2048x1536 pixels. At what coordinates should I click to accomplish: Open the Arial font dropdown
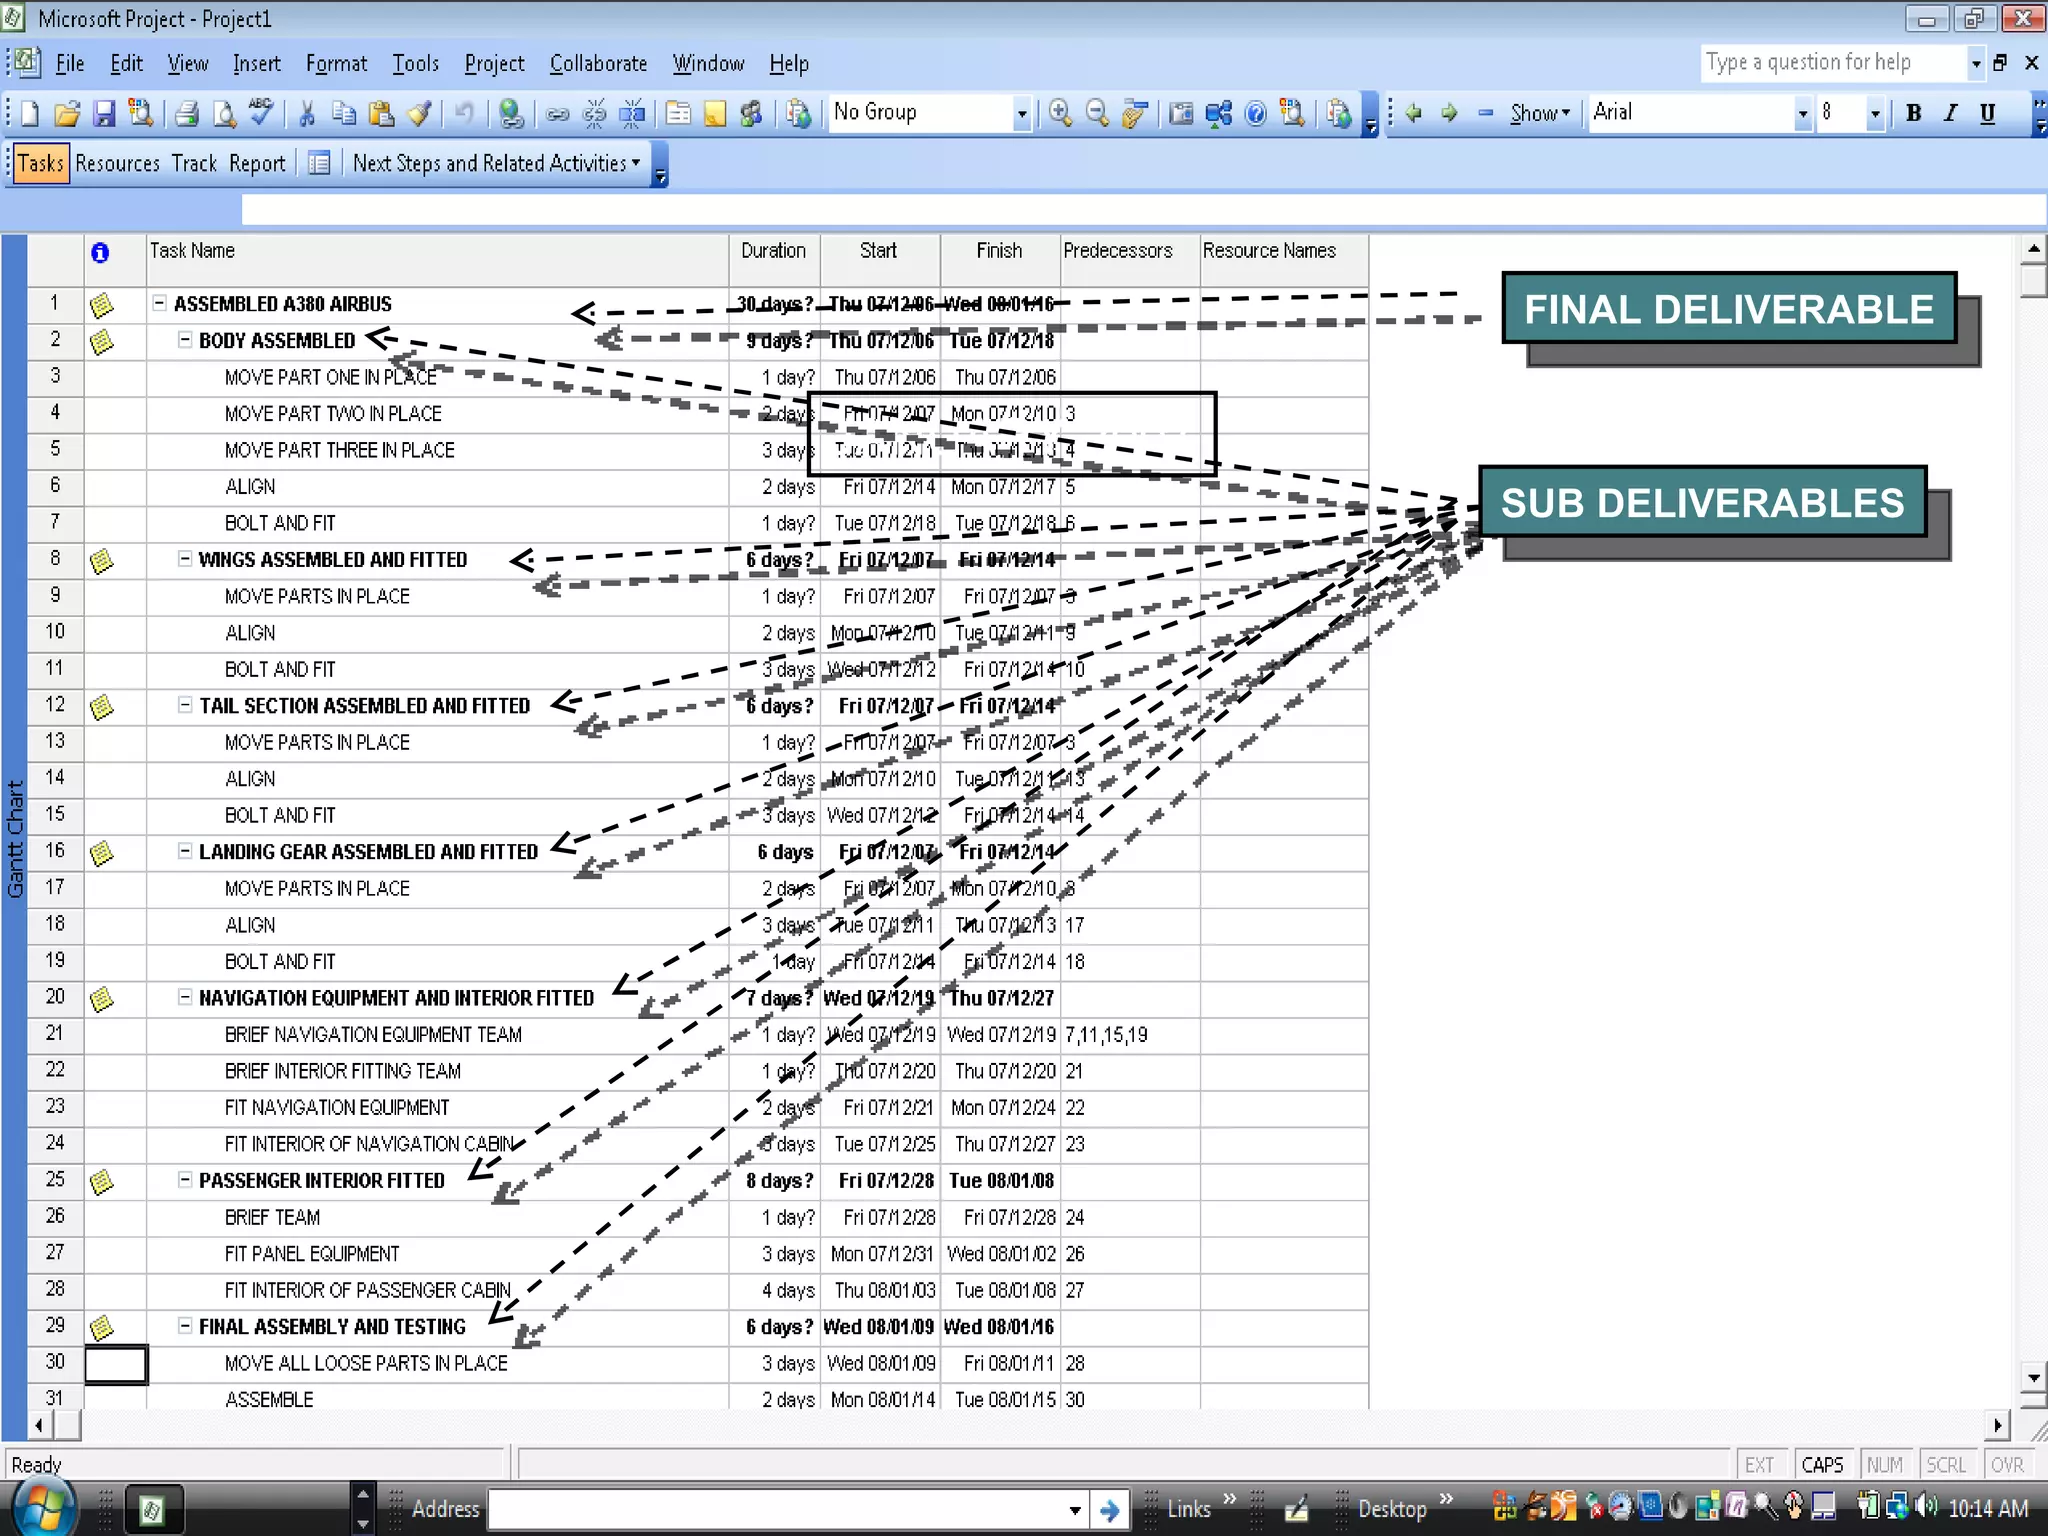(1802, 114)
